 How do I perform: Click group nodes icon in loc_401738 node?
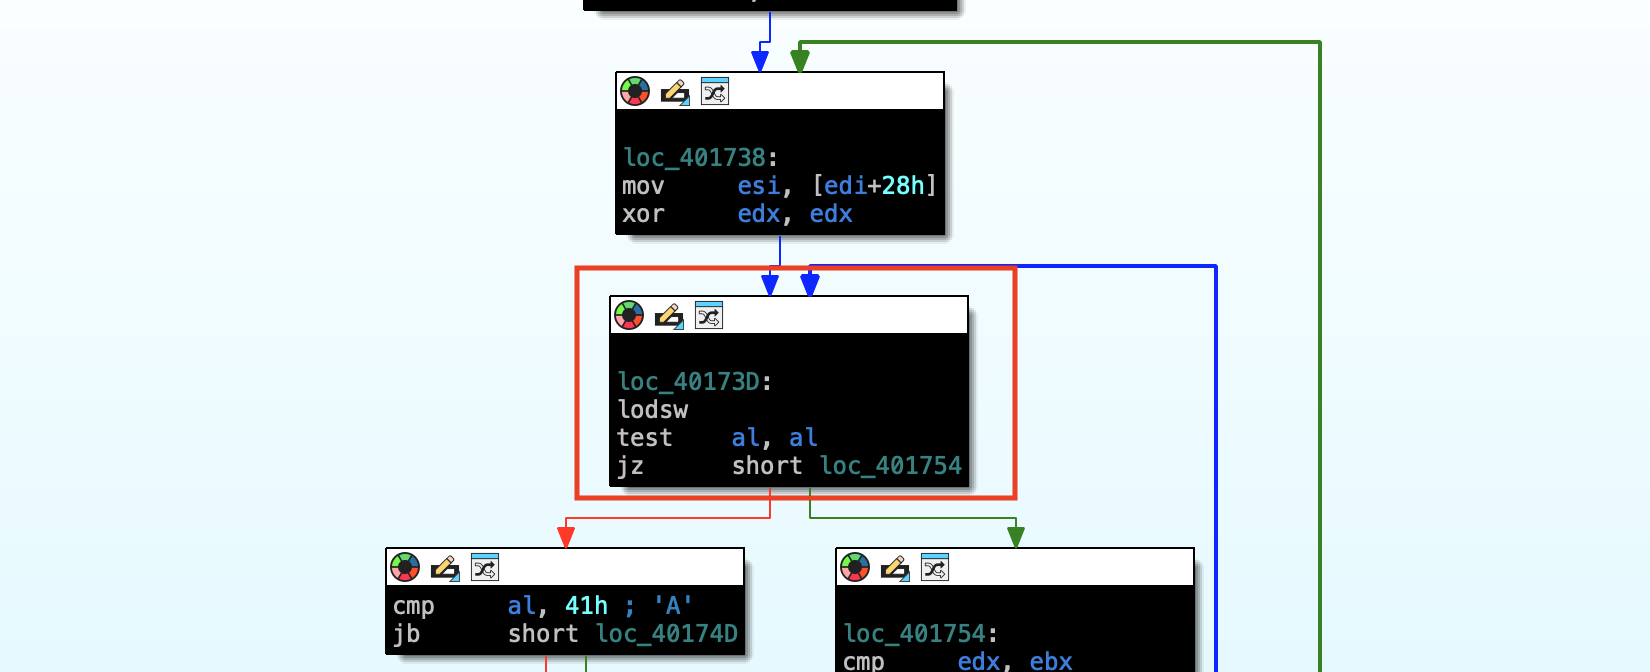715,92
